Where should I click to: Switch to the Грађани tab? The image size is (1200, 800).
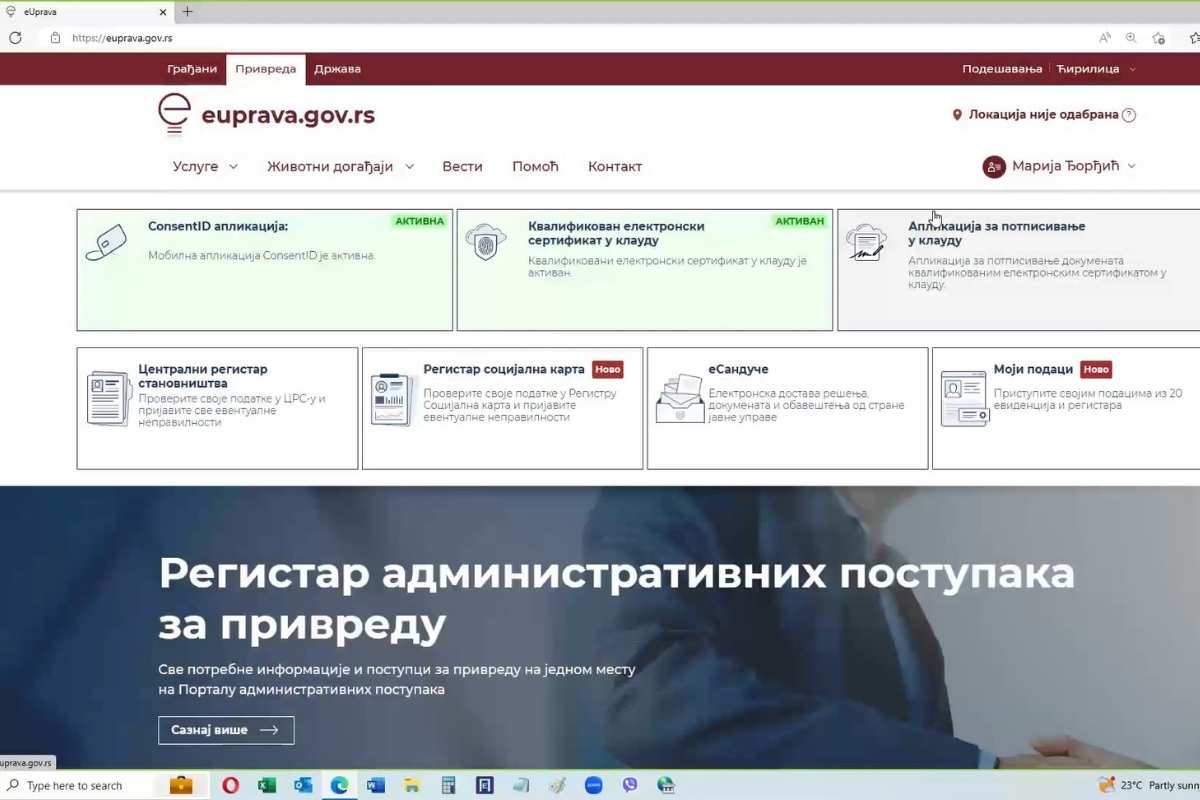tap(192, 69)
